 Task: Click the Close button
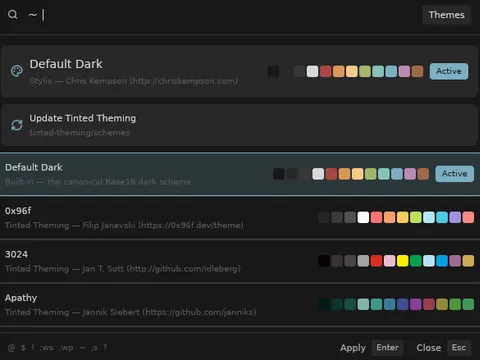click(429, 348)
